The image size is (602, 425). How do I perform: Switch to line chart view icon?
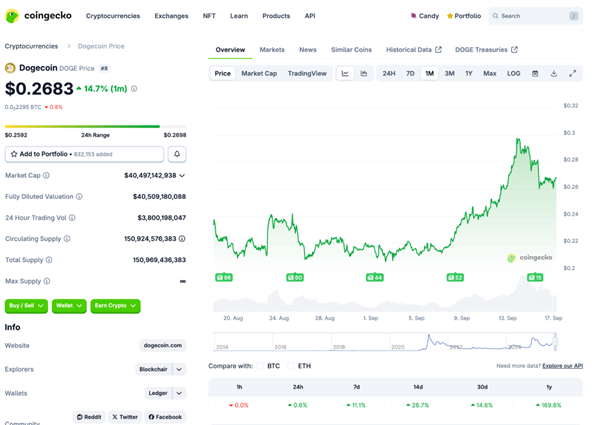pos(345,73)
